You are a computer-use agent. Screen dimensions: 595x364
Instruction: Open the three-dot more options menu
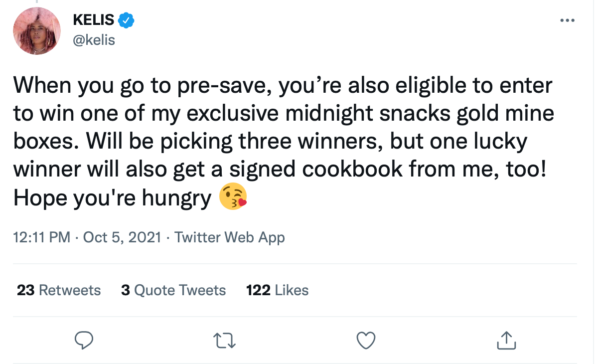[567, 20]
